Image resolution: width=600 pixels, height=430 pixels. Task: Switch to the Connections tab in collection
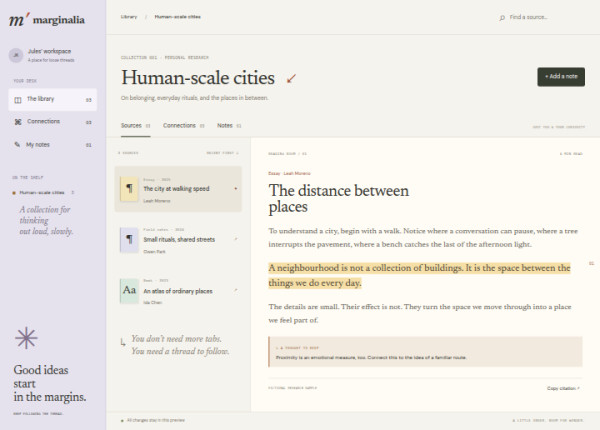click(x=184, y=125)
